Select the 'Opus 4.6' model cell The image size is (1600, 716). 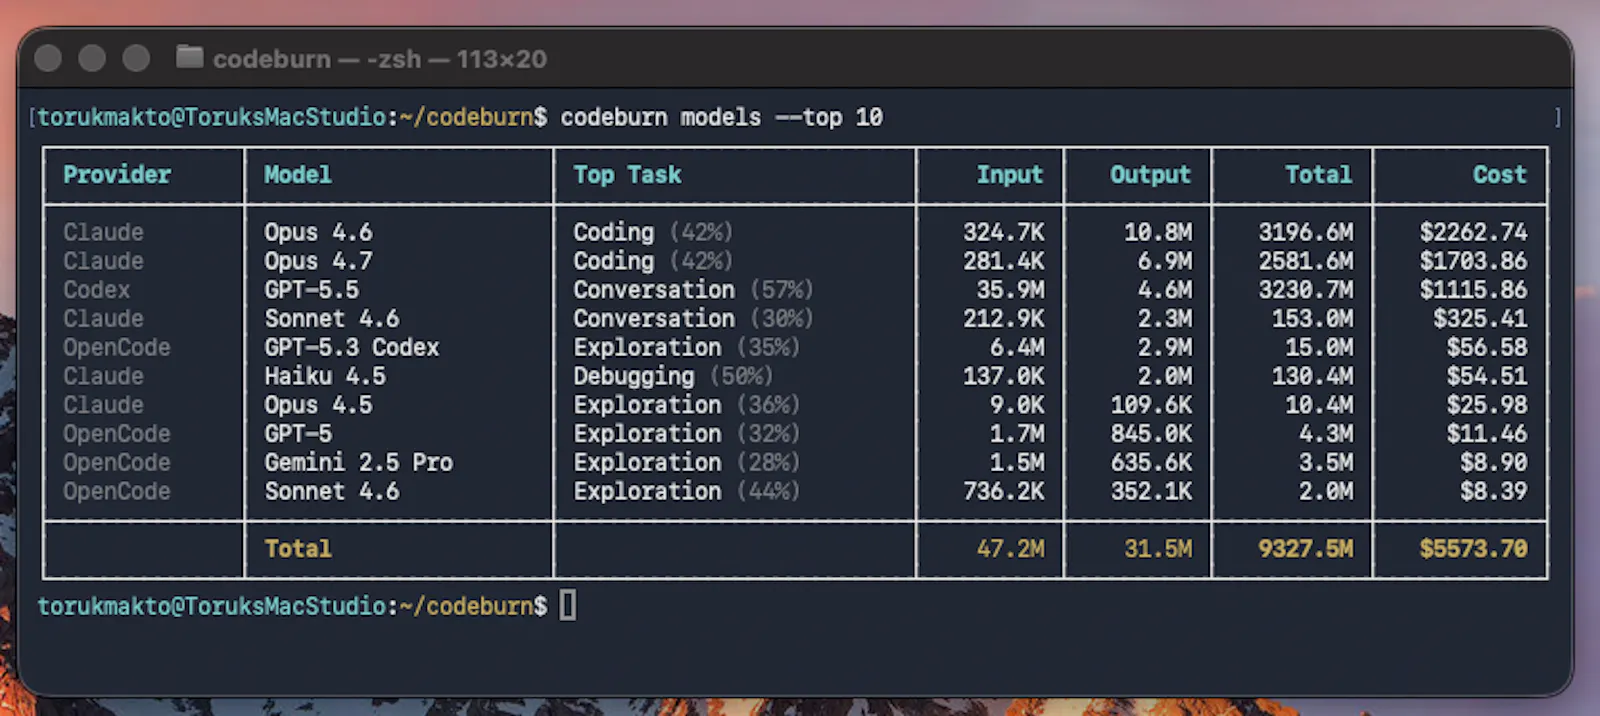318,232
